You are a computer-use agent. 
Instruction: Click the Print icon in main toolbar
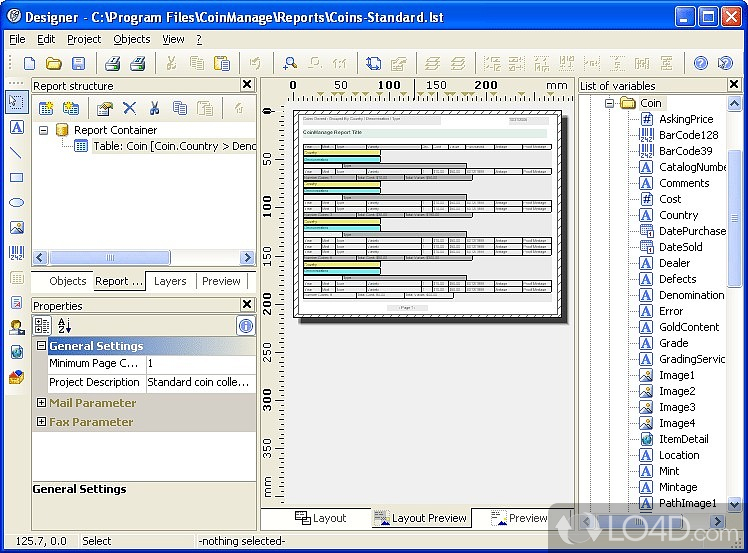[113, 63]
